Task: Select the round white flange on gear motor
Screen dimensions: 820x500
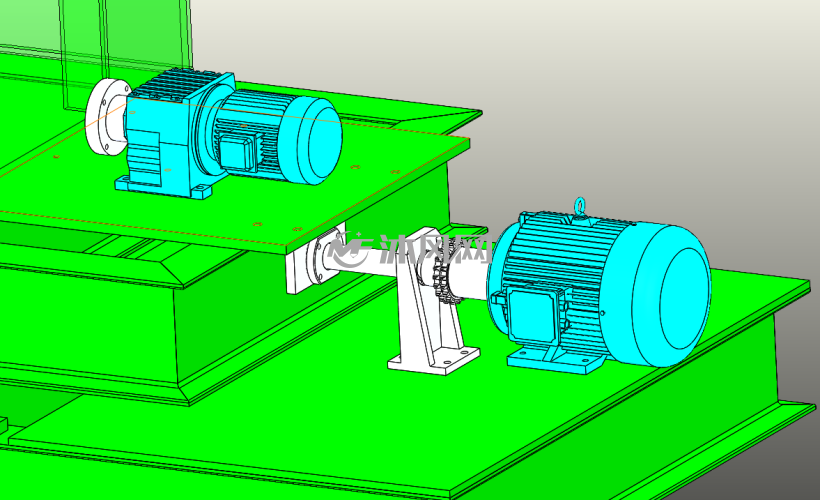Action: (106, 117)
